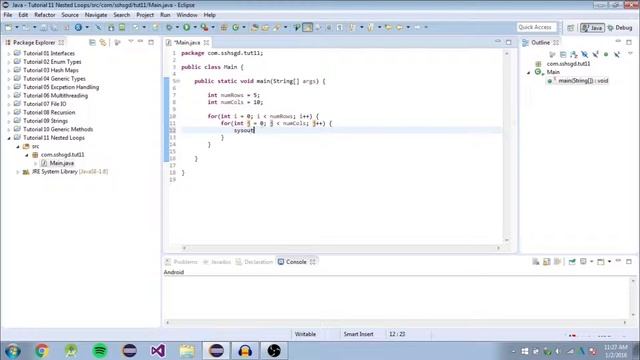Toggle Hide Fields in Outline toolbar

584,54
